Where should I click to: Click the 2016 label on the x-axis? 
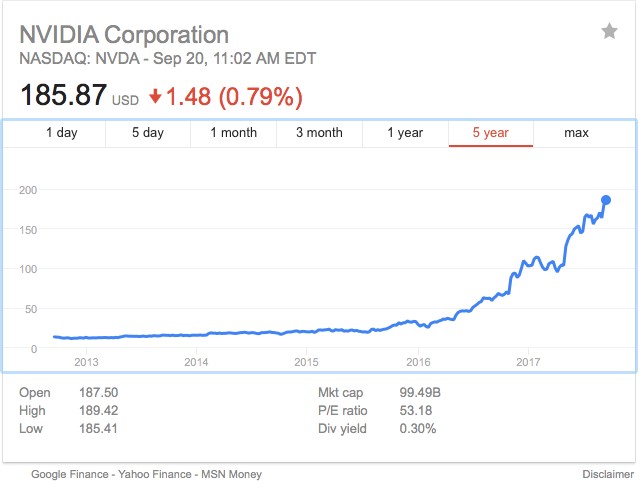(417, 361)
